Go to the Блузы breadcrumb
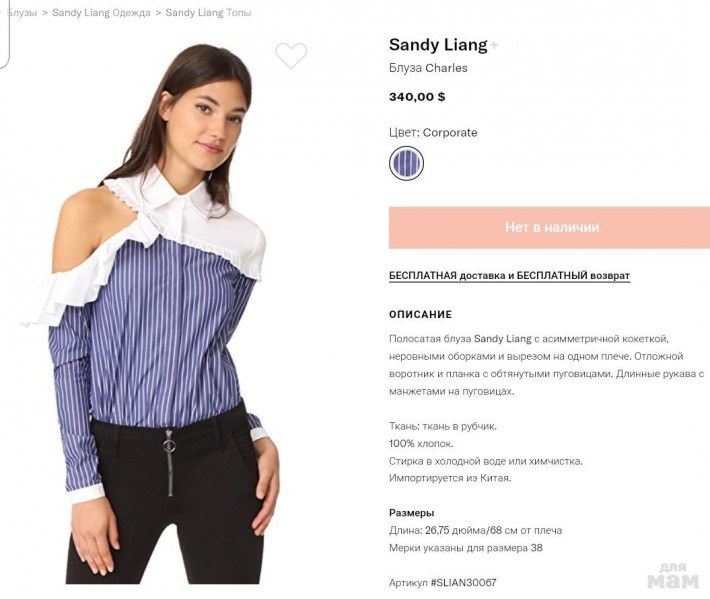Viewport: 710px width, 599px height. pos(22,13)
